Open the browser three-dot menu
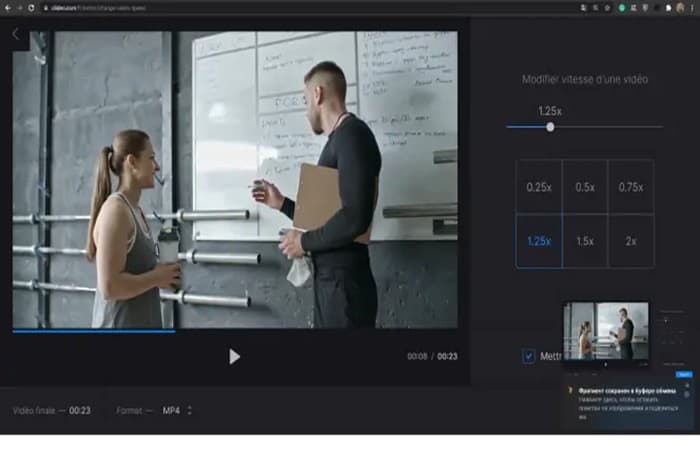 [x=692, y=8]
